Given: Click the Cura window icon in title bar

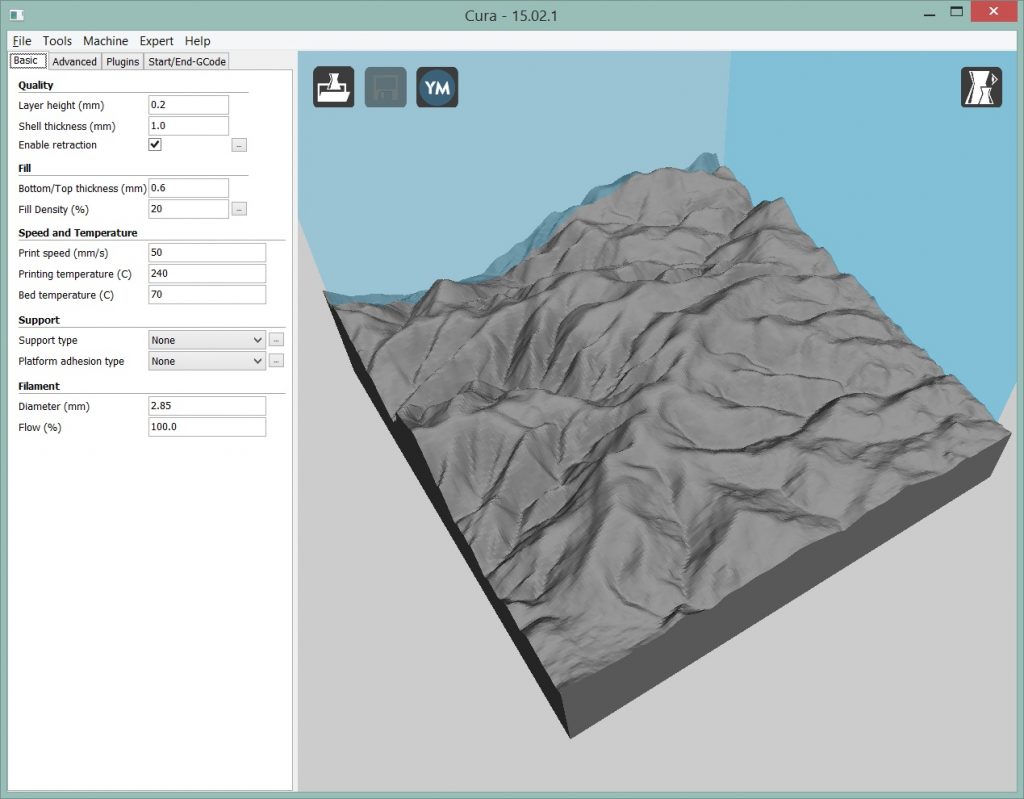Looking at the screenshot, I should click(x=17, y=13).
